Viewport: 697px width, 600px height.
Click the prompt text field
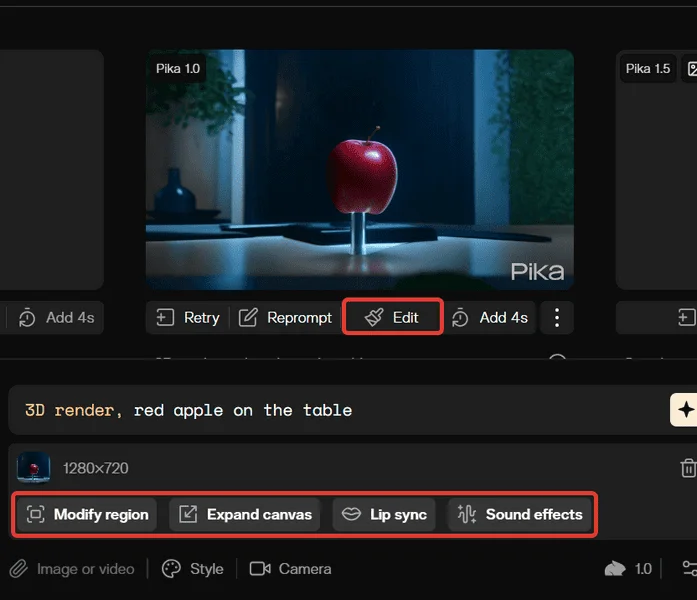(330, 410)
